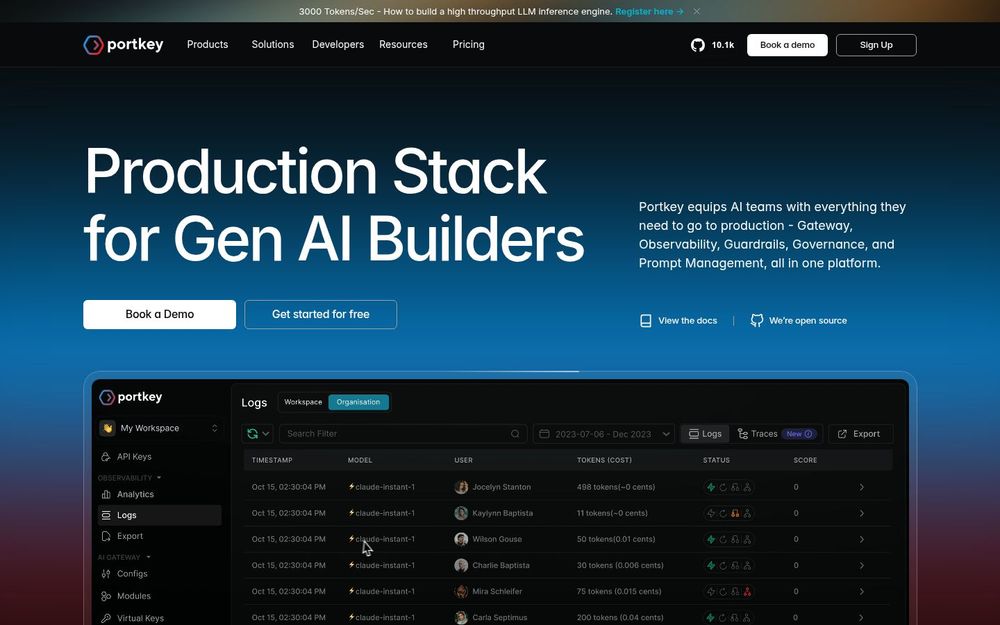Click into the Search Filter field
The width and height of the screenshot is (1000, 625).
pyautogui.click(x=403, y=434)
